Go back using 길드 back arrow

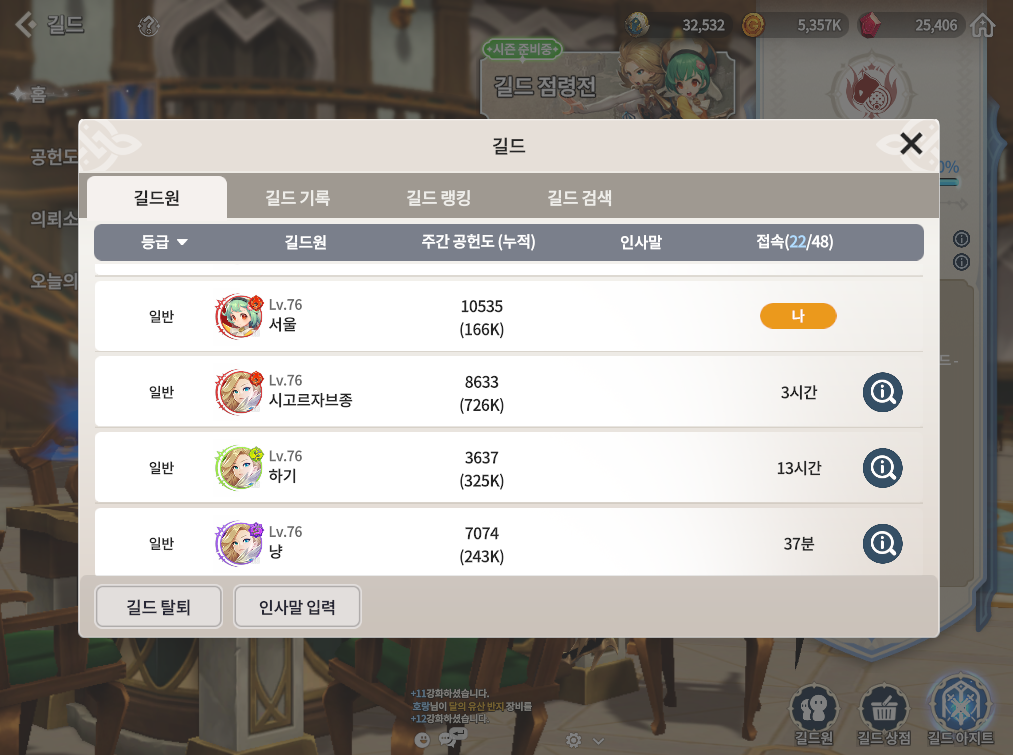50,25
